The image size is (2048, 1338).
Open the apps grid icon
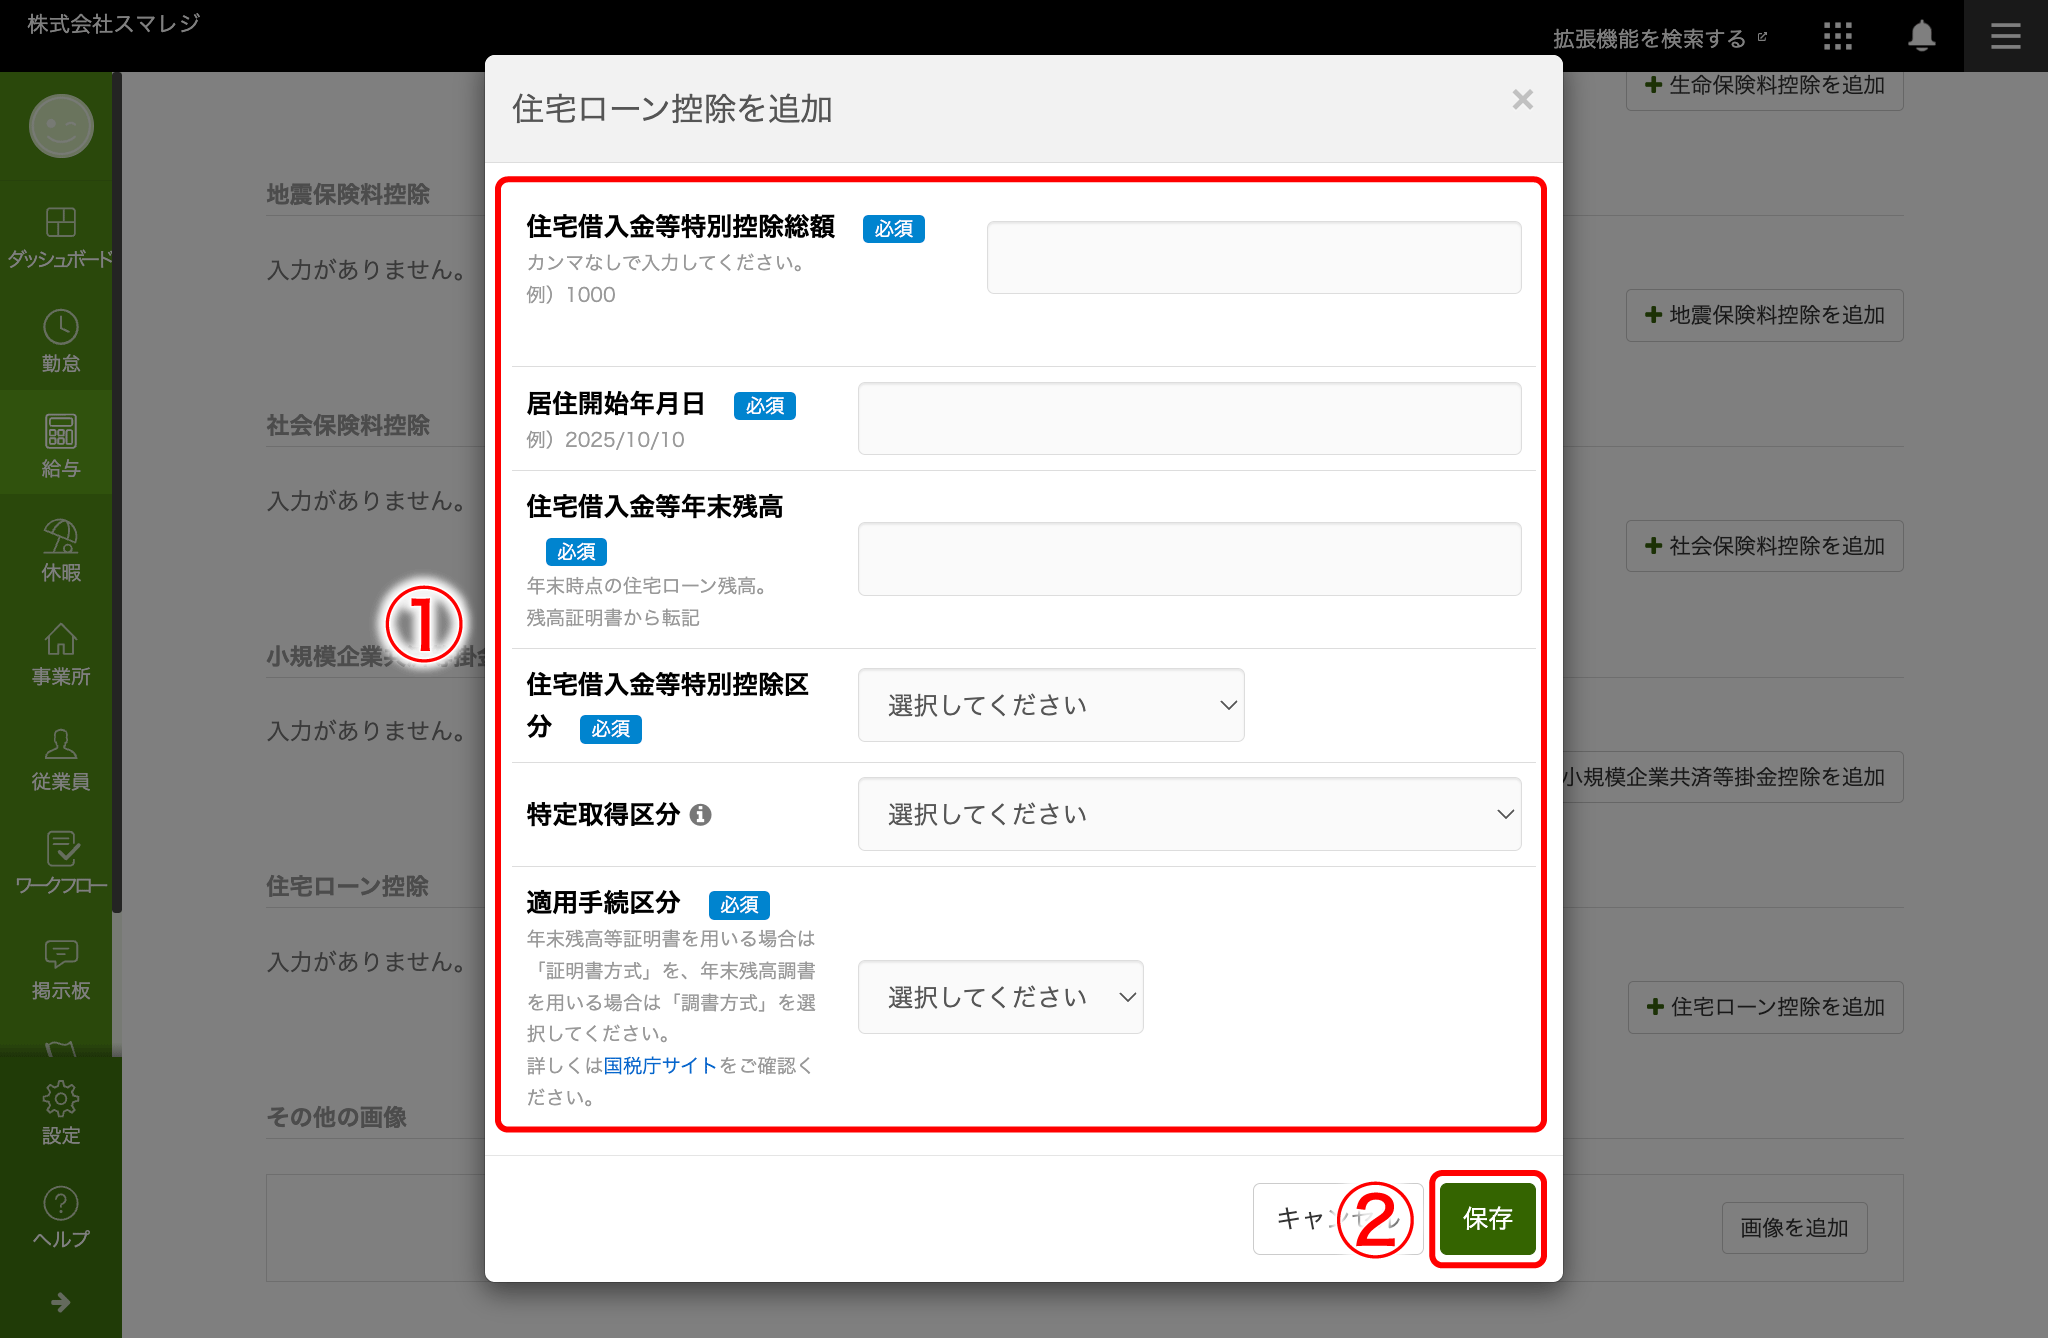click(x=1837, y=37)
